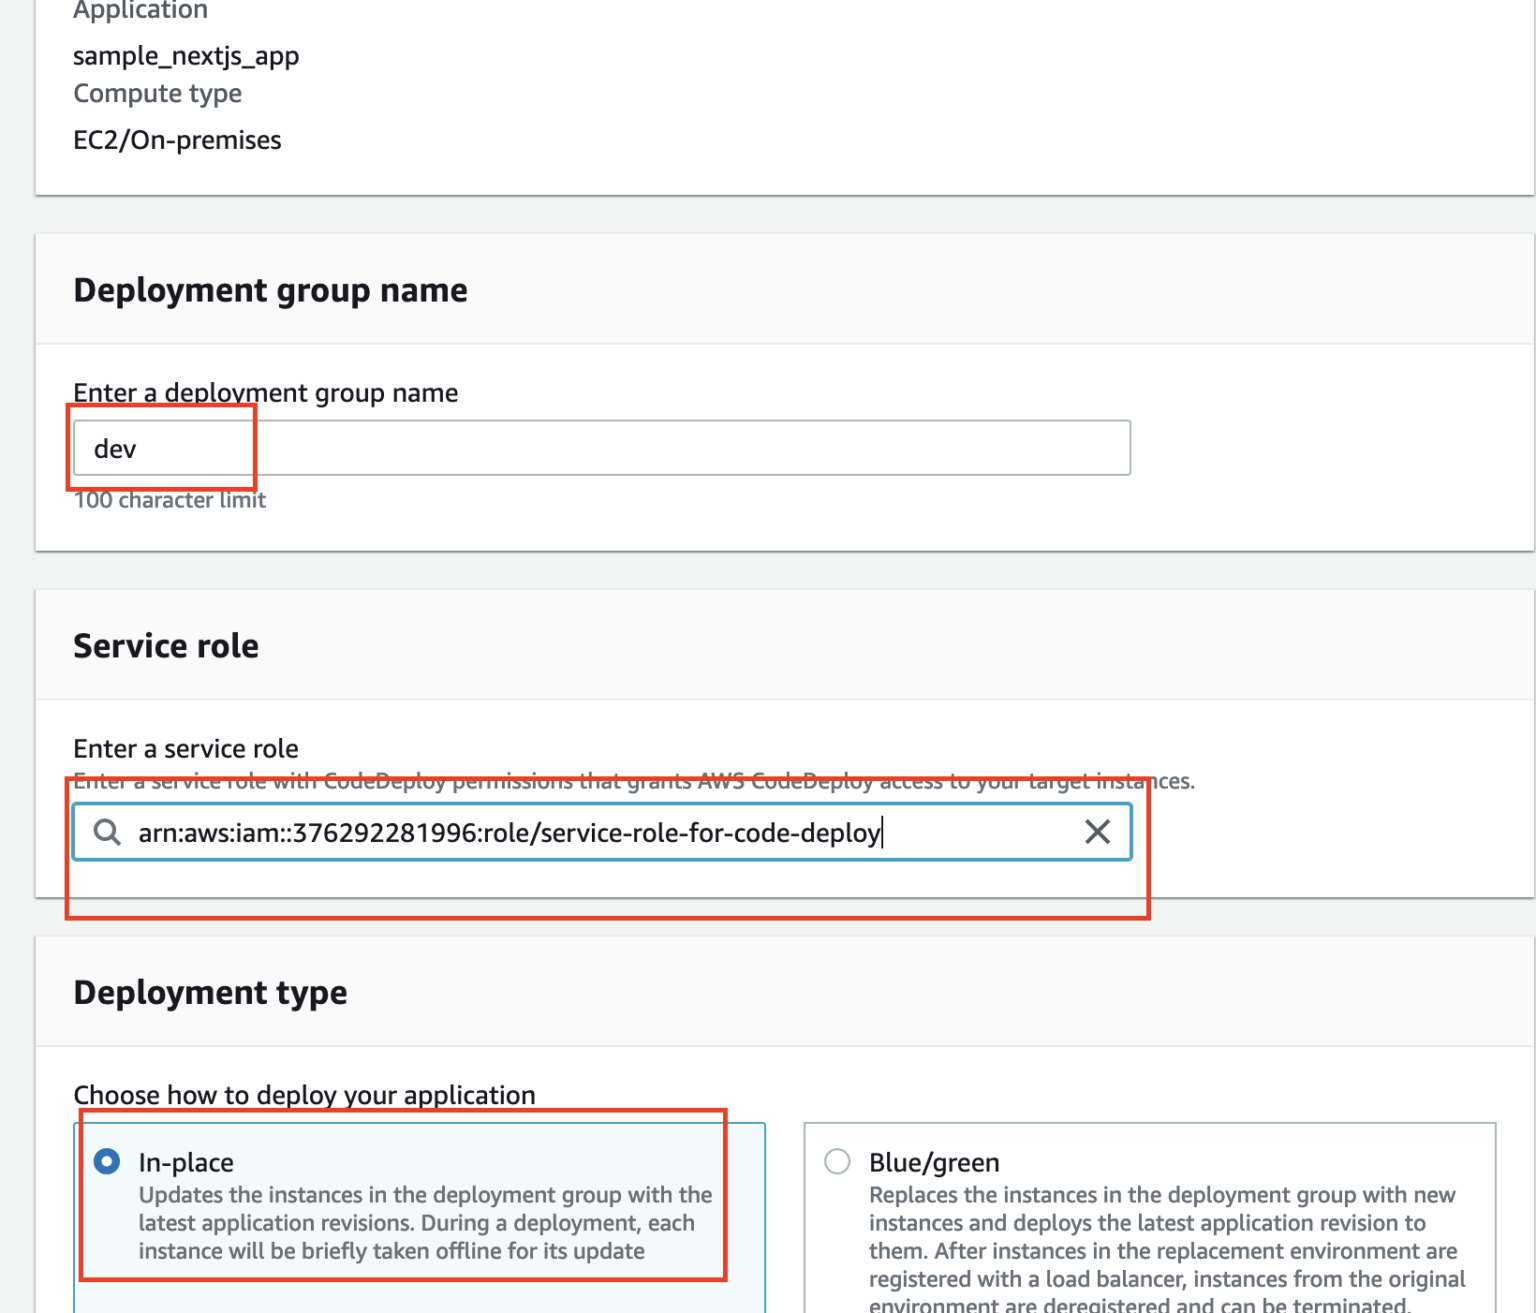Open the sample_nextjs_app application link
Image resolution: width=1536 pixels, height=1313 pixels.
tap(185, 56)
